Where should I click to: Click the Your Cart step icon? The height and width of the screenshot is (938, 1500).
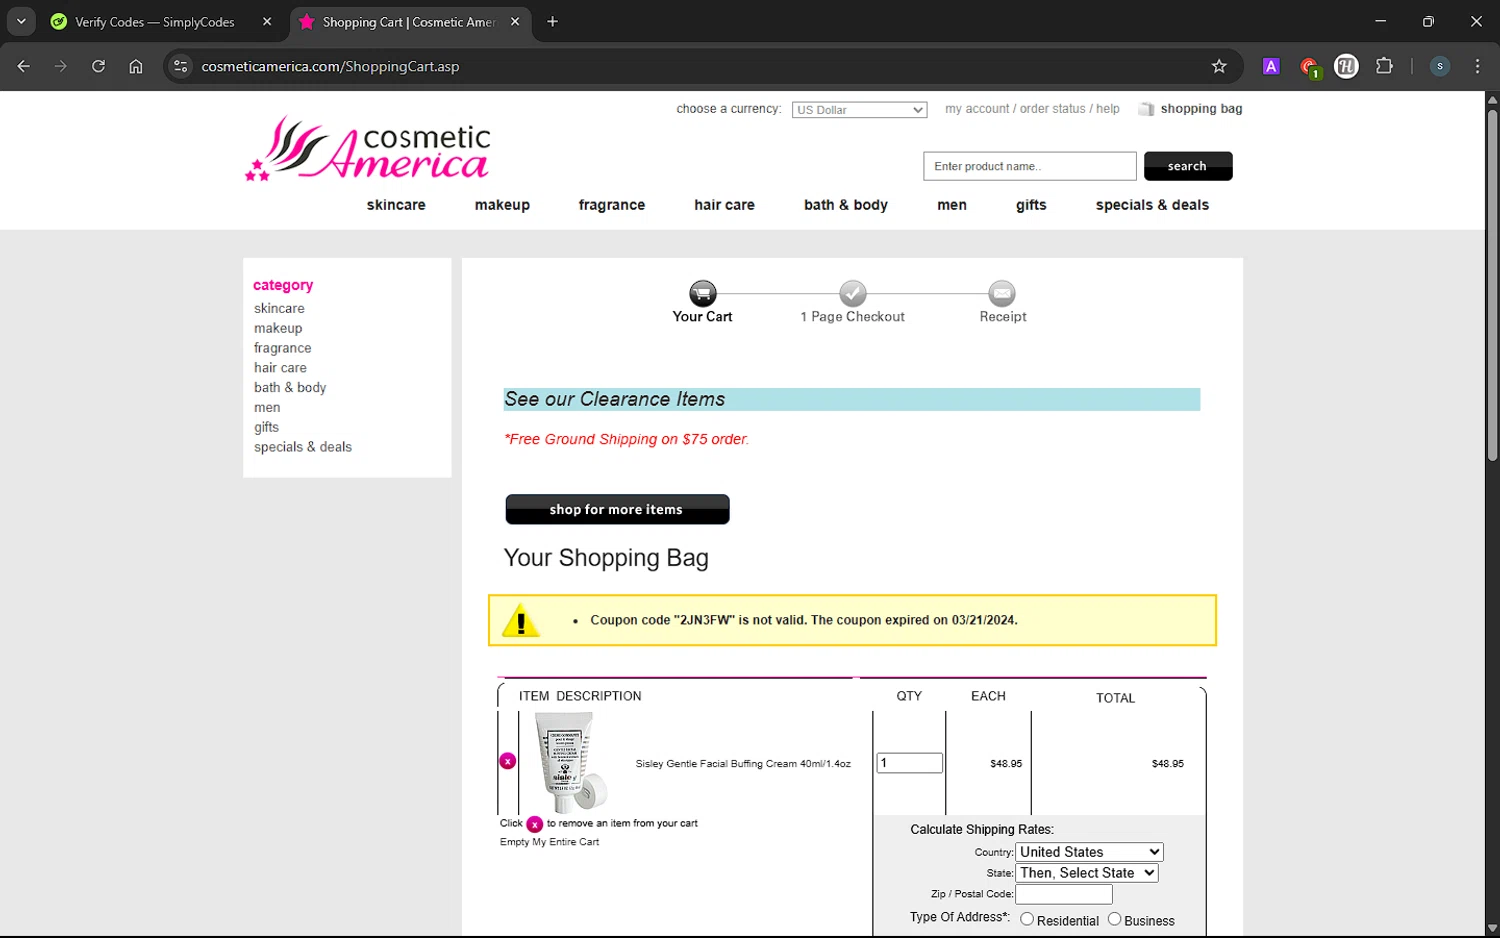[703, 293]
